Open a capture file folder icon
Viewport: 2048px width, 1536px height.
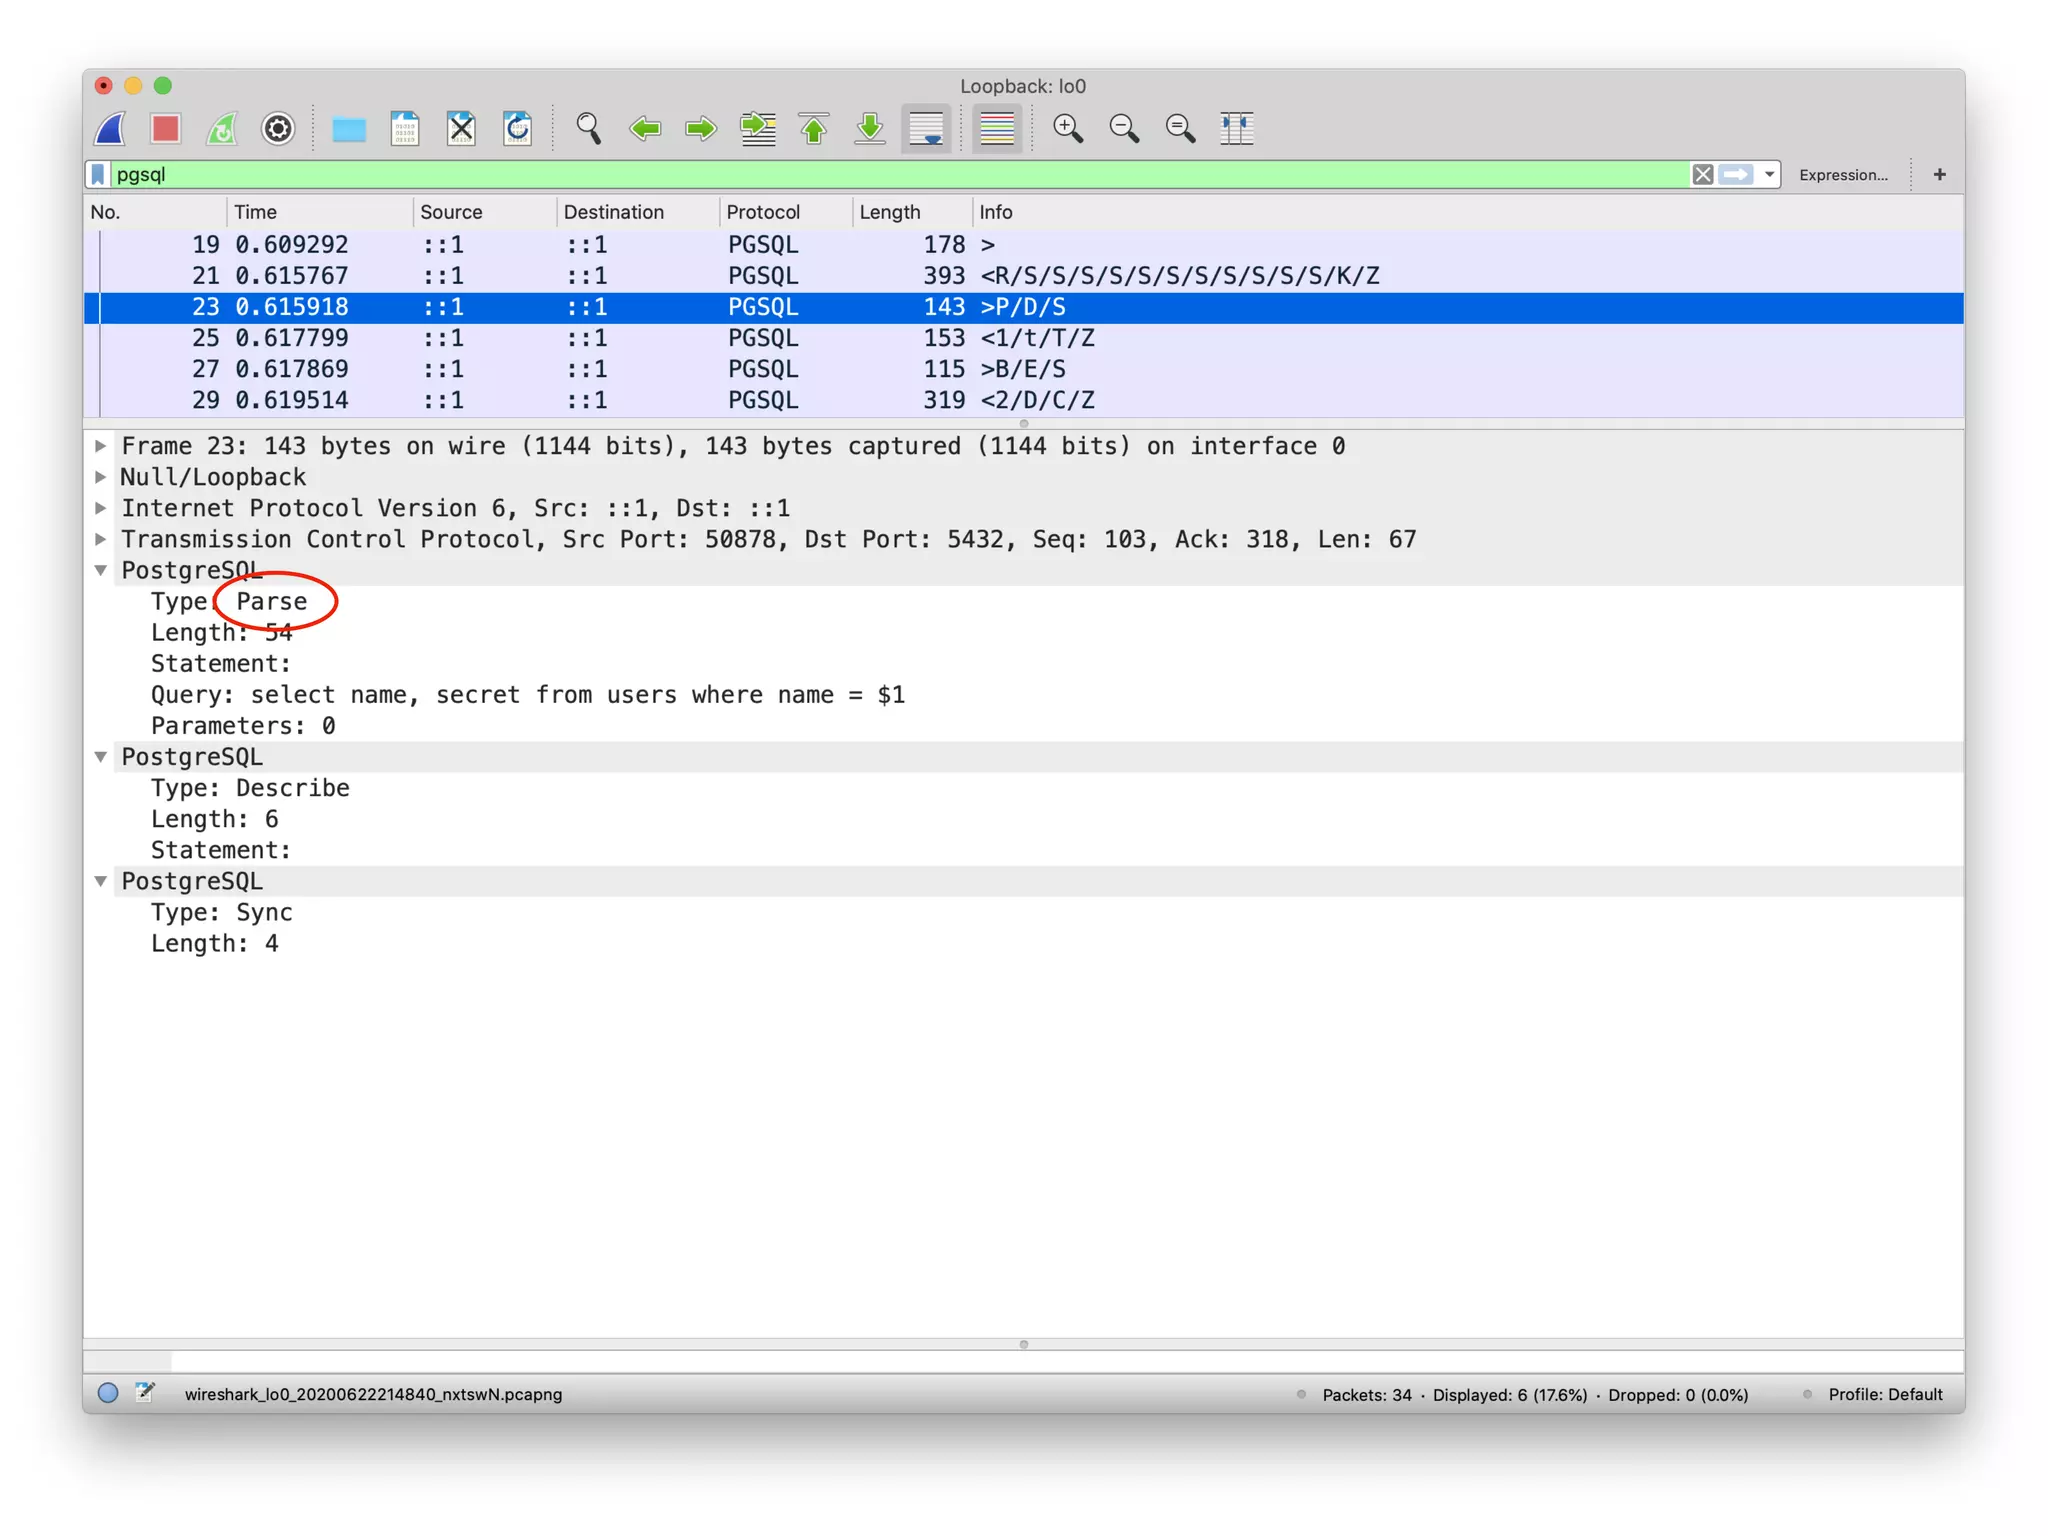(x=348, y=129)
